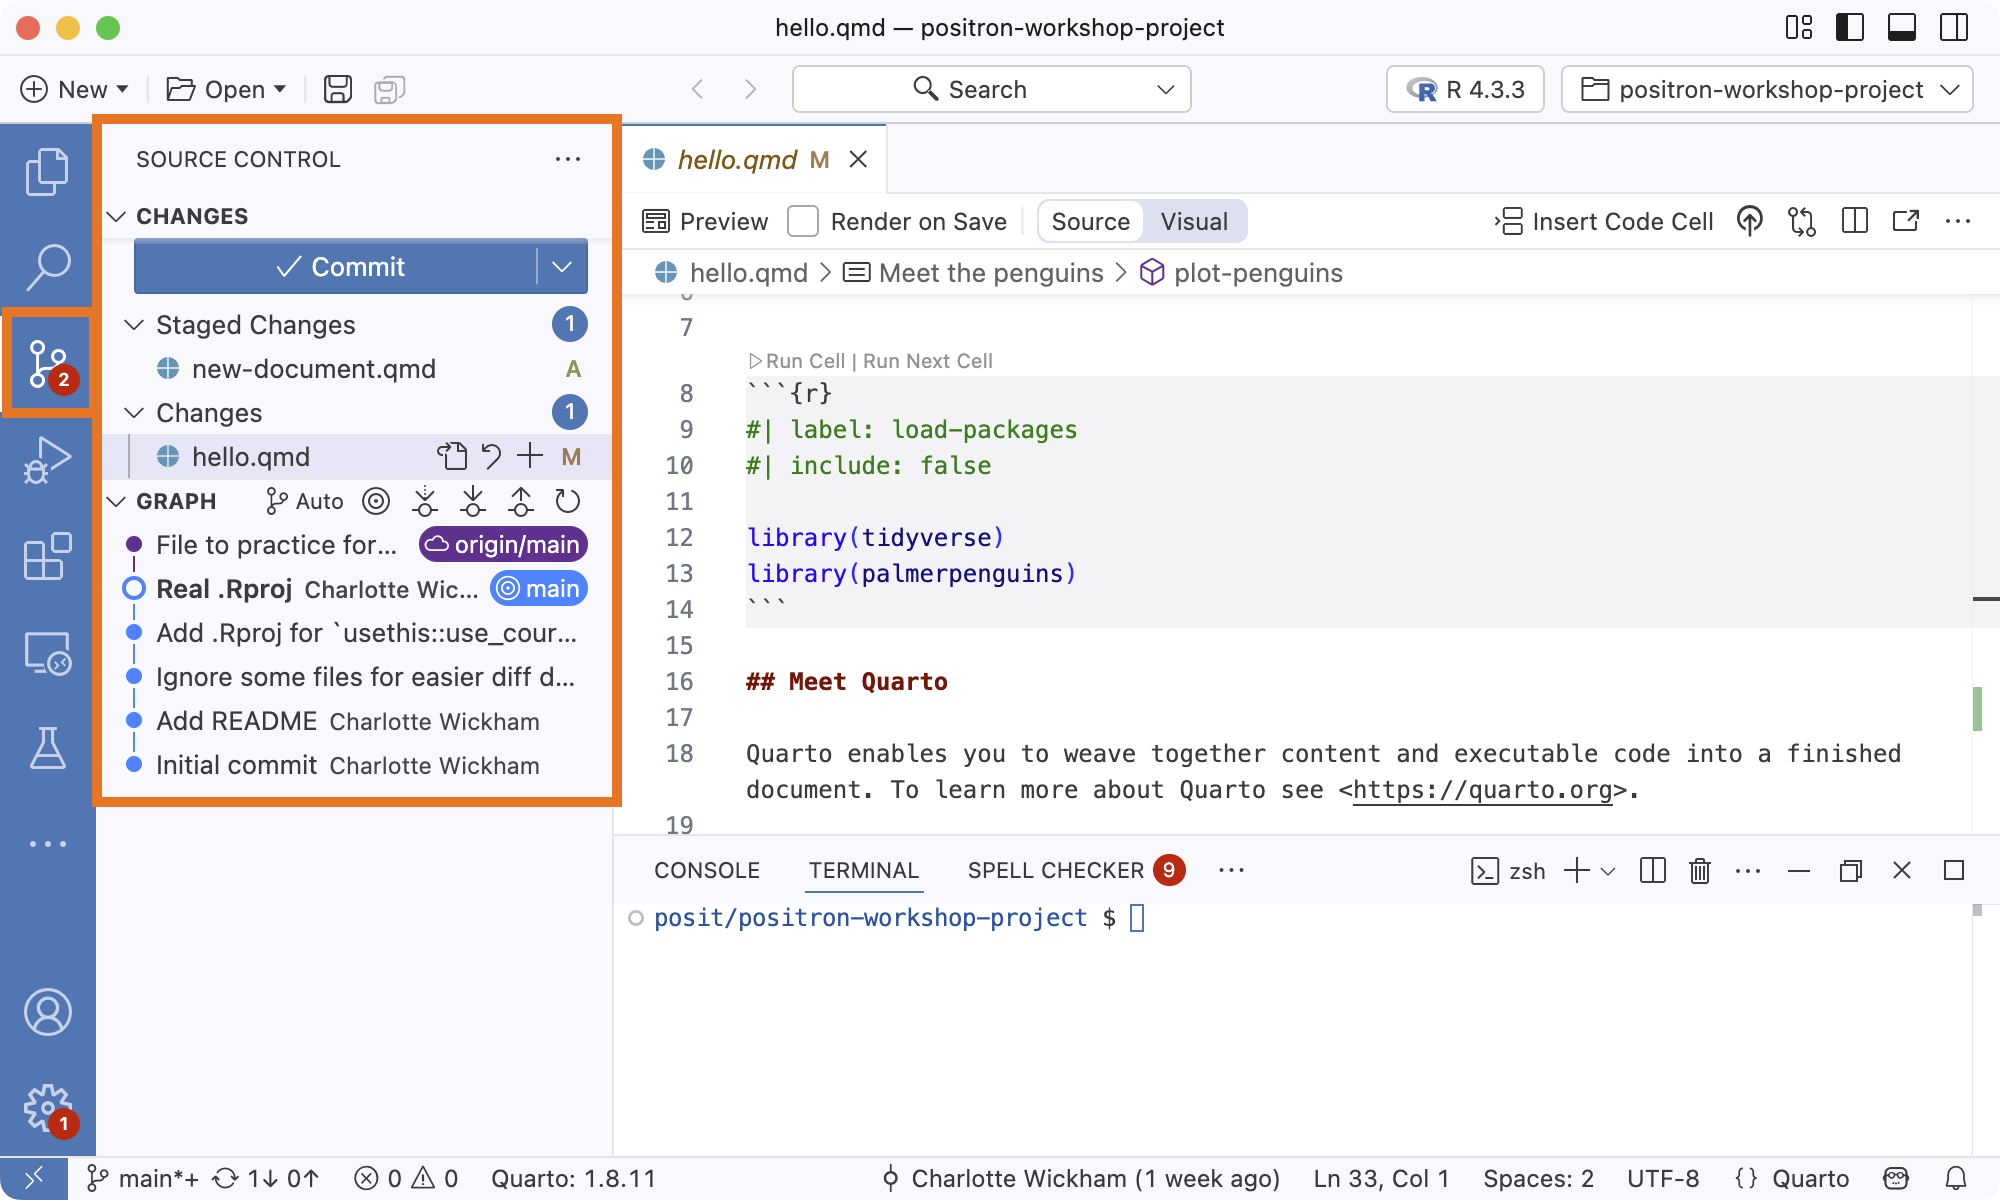Toggle the primary sidebar visibility
Image resolution: width=2000 pixels, height=1200 pixels.
point(1850,27)
